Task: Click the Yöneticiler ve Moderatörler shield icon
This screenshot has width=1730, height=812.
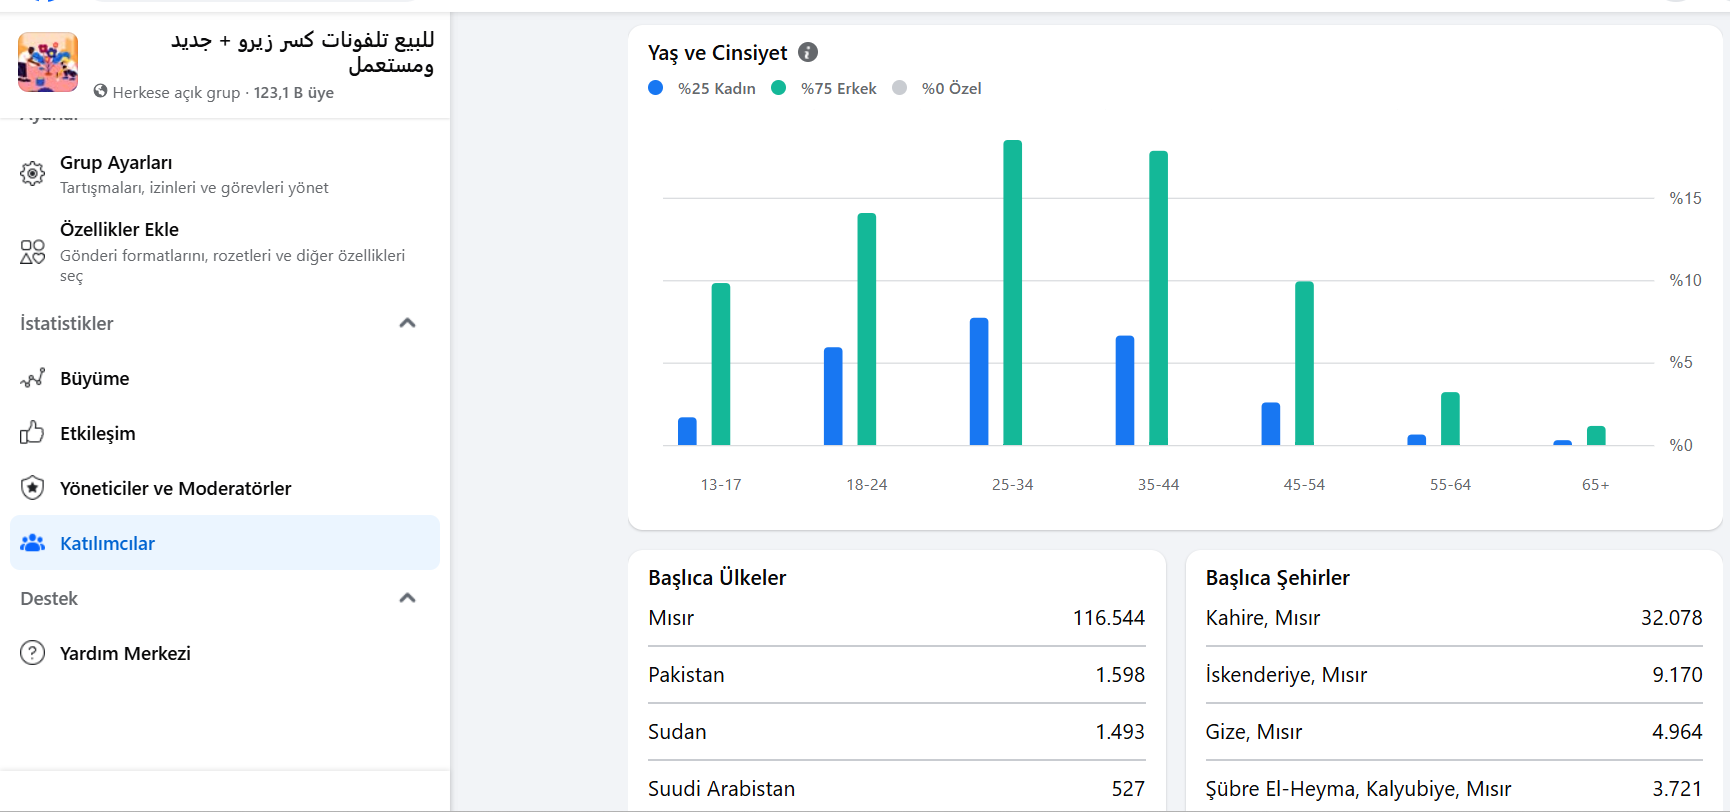Action: [33, 488]
